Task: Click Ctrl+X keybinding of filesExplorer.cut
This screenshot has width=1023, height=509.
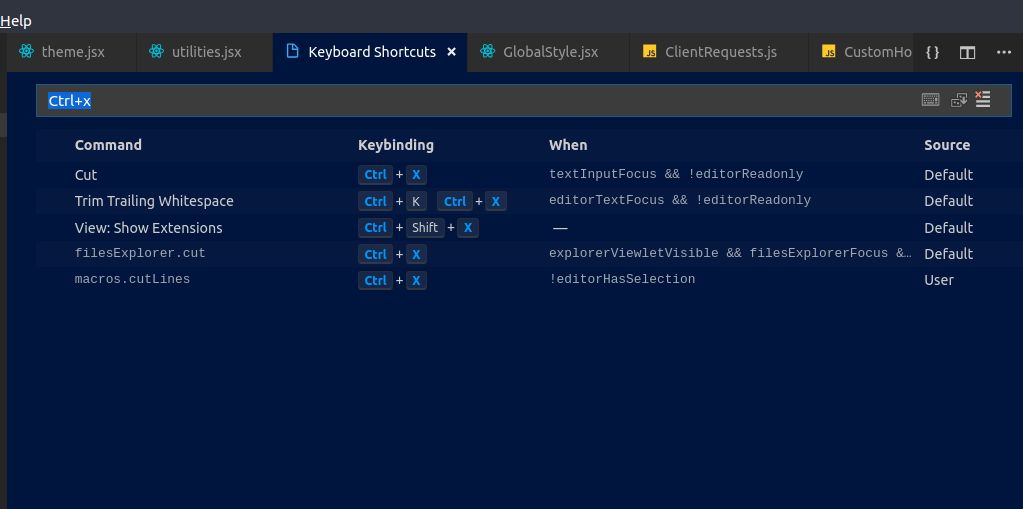Action: 392,254
